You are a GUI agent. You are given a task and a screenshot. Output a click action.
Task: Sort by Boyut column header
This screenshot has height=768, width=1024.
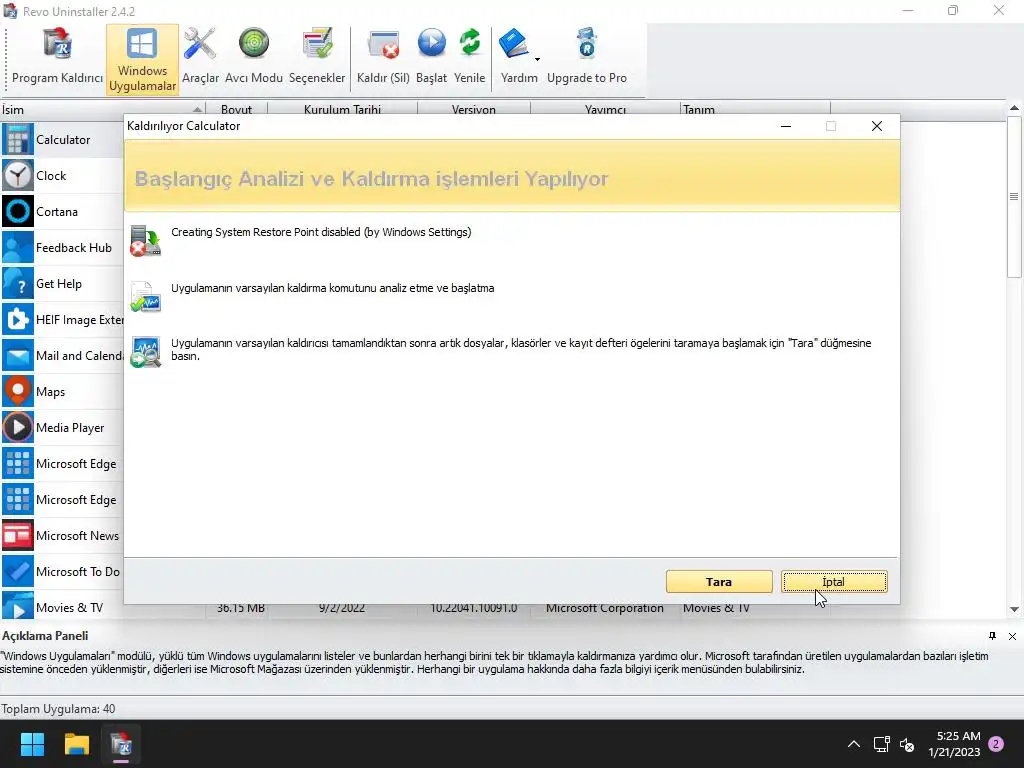tap(236, 109)
